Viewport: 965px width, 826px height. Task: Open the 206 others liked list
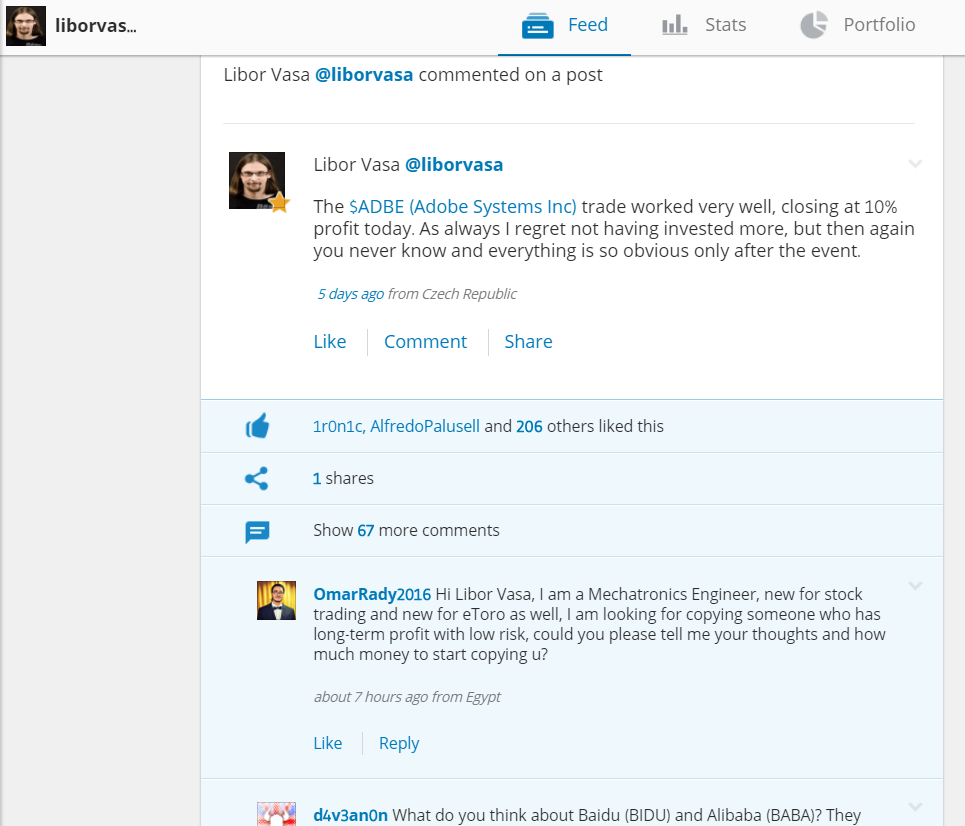click(x=529, y=426)
